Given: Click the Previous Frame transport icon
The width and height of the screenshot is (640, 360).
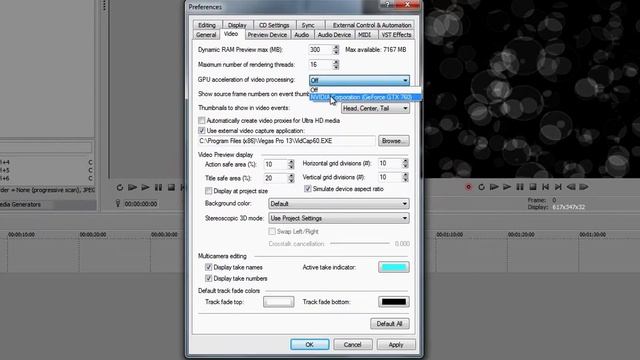Looking at the screenshot, I should click(x=571, y=187).
